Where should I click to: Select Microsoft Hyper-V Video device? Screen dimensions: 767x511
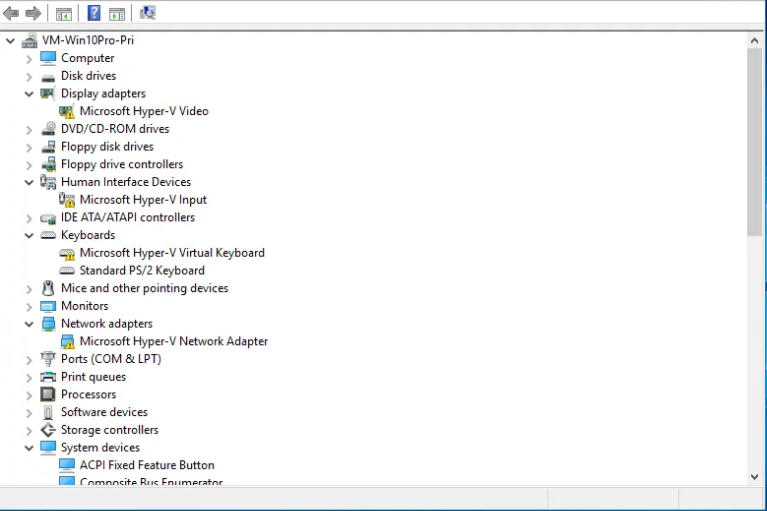[x=144, y=111]
